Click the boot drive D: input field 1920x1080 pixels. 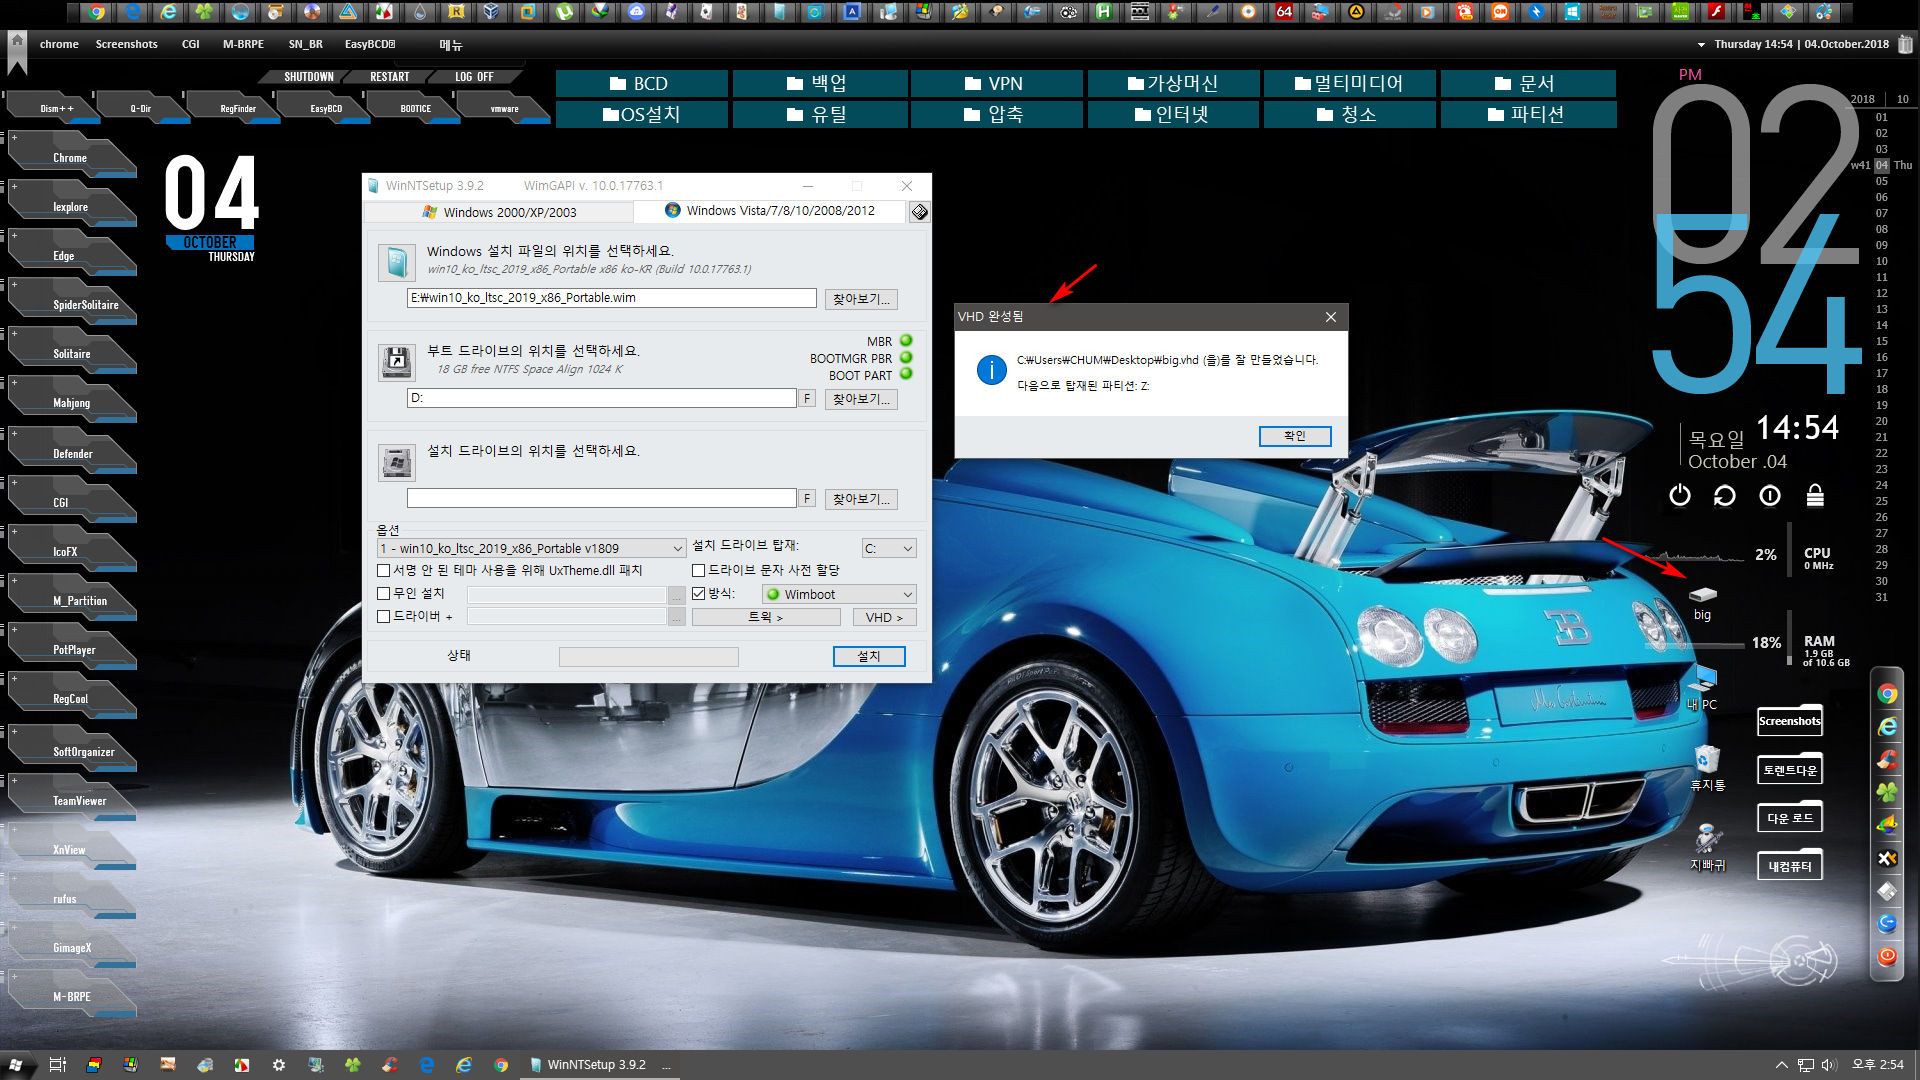601,398
